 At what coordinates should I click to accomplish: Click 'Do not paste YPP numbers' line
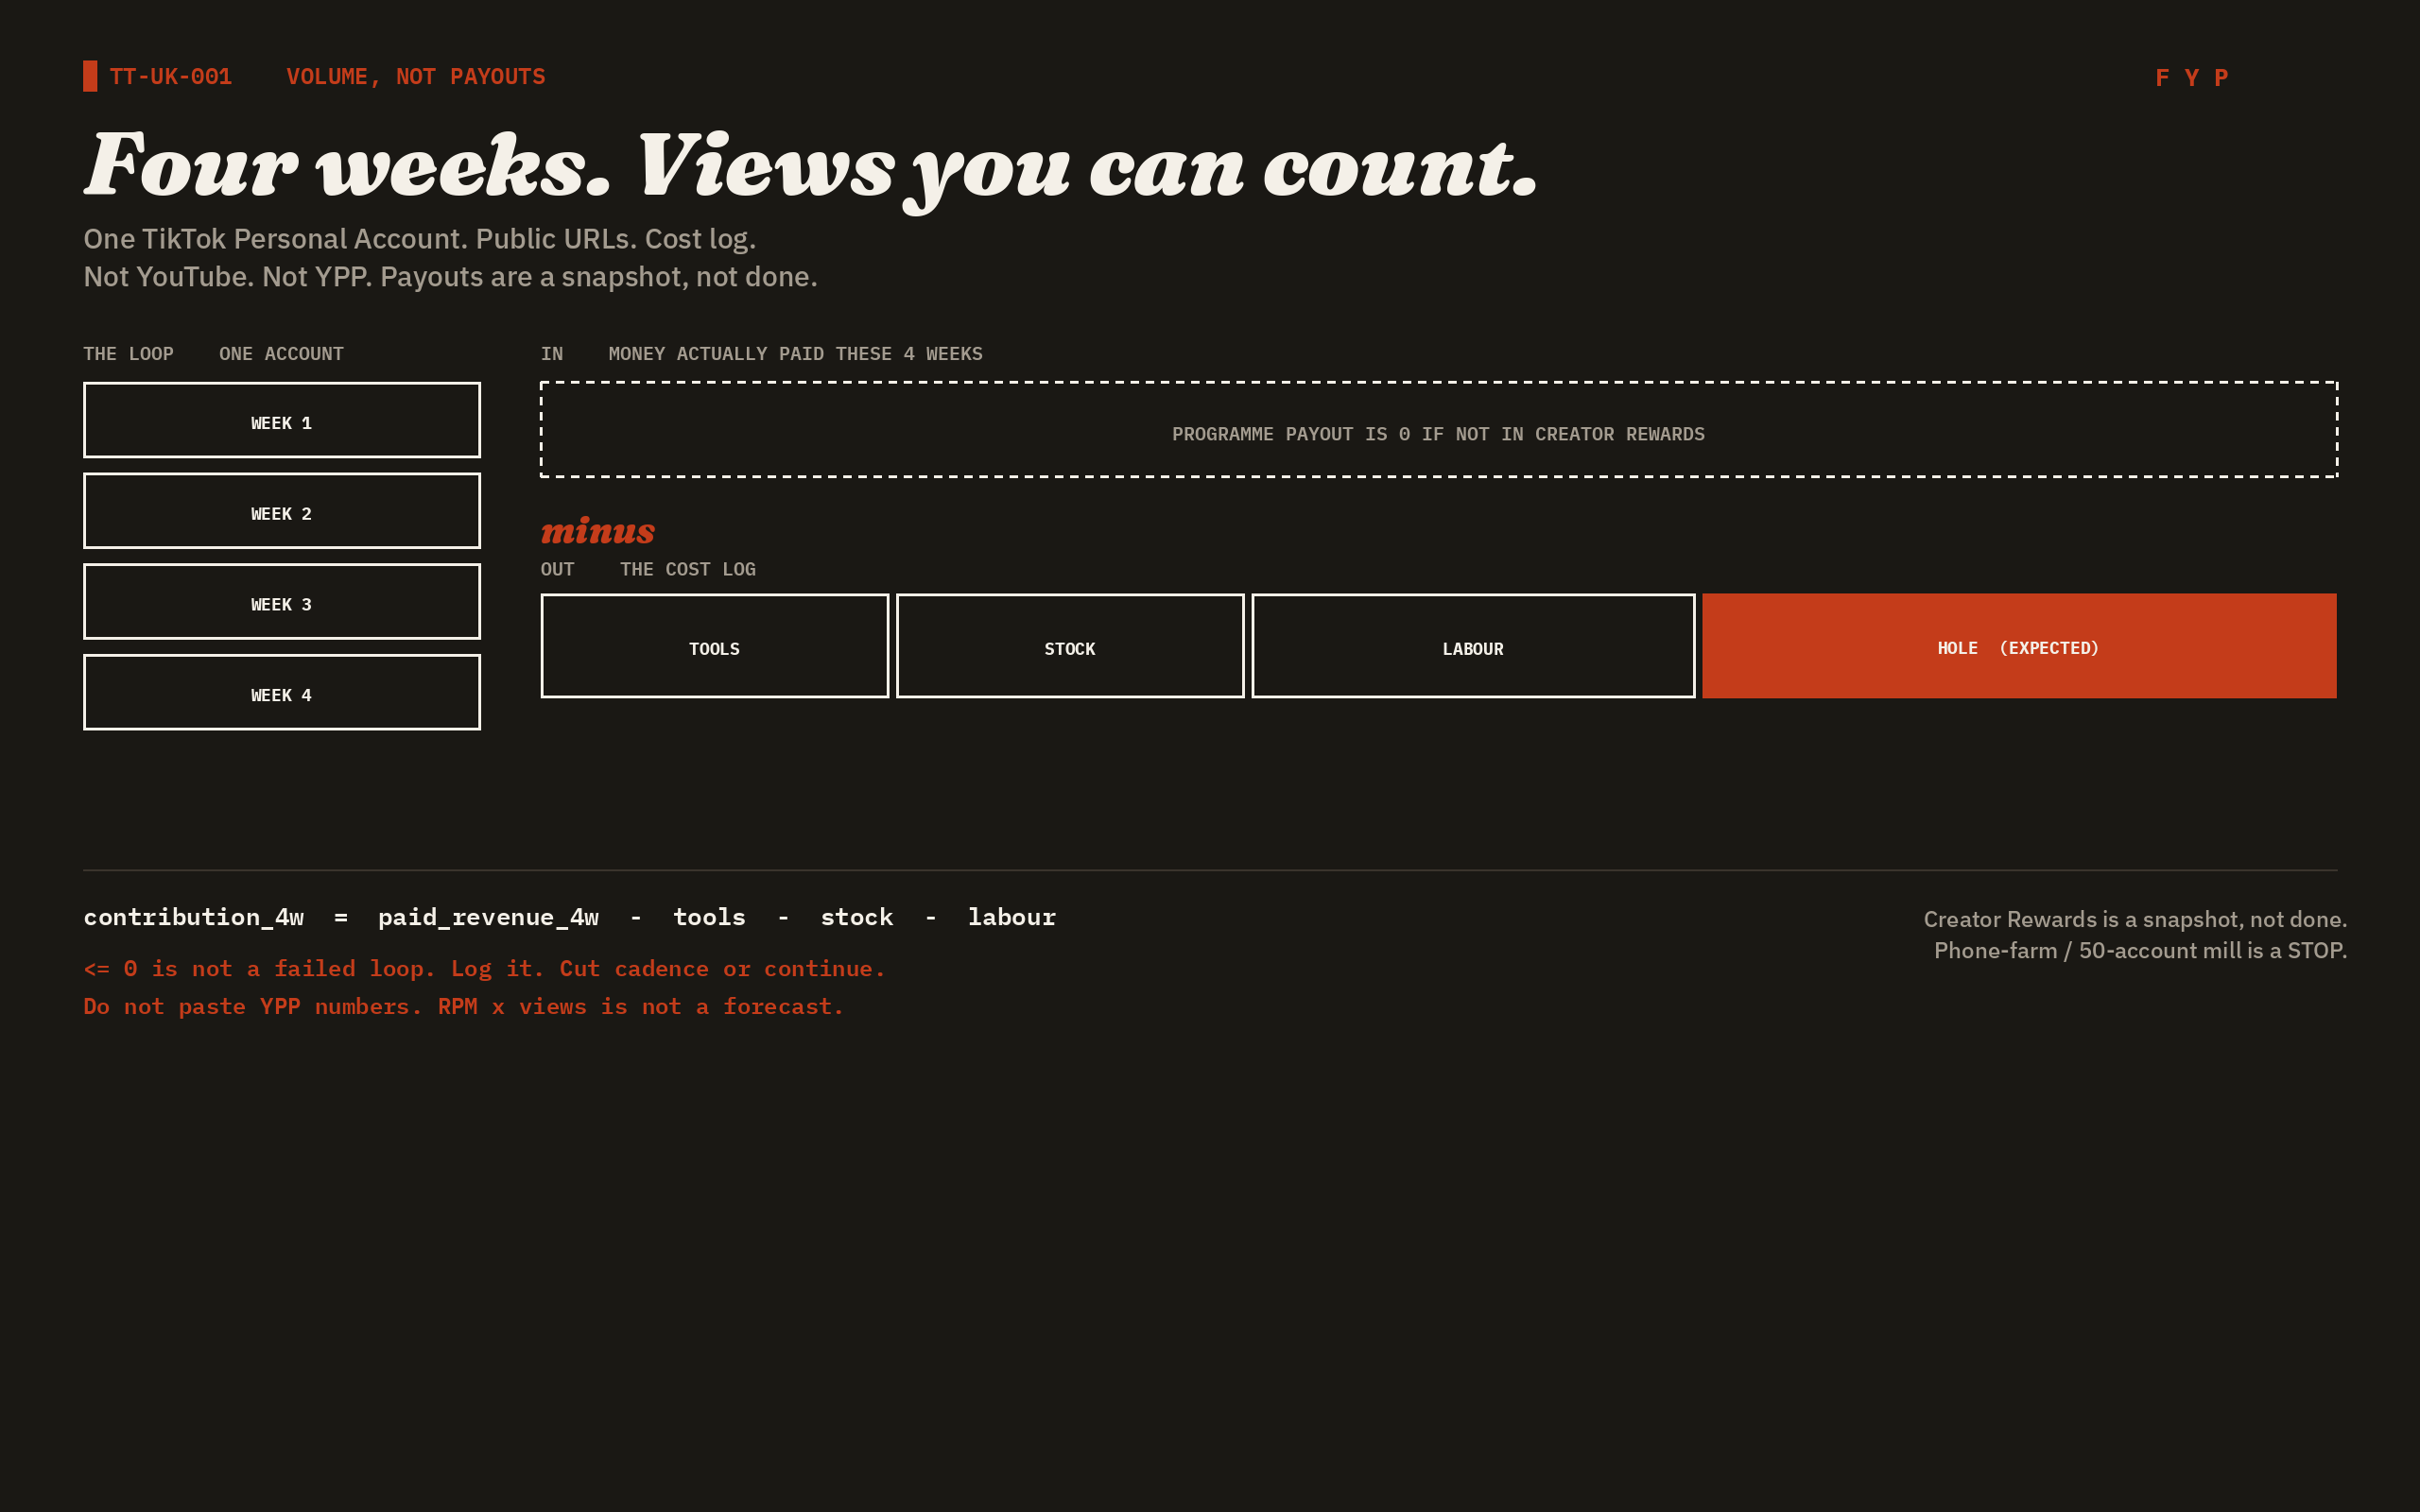[x=463, y=1007]
